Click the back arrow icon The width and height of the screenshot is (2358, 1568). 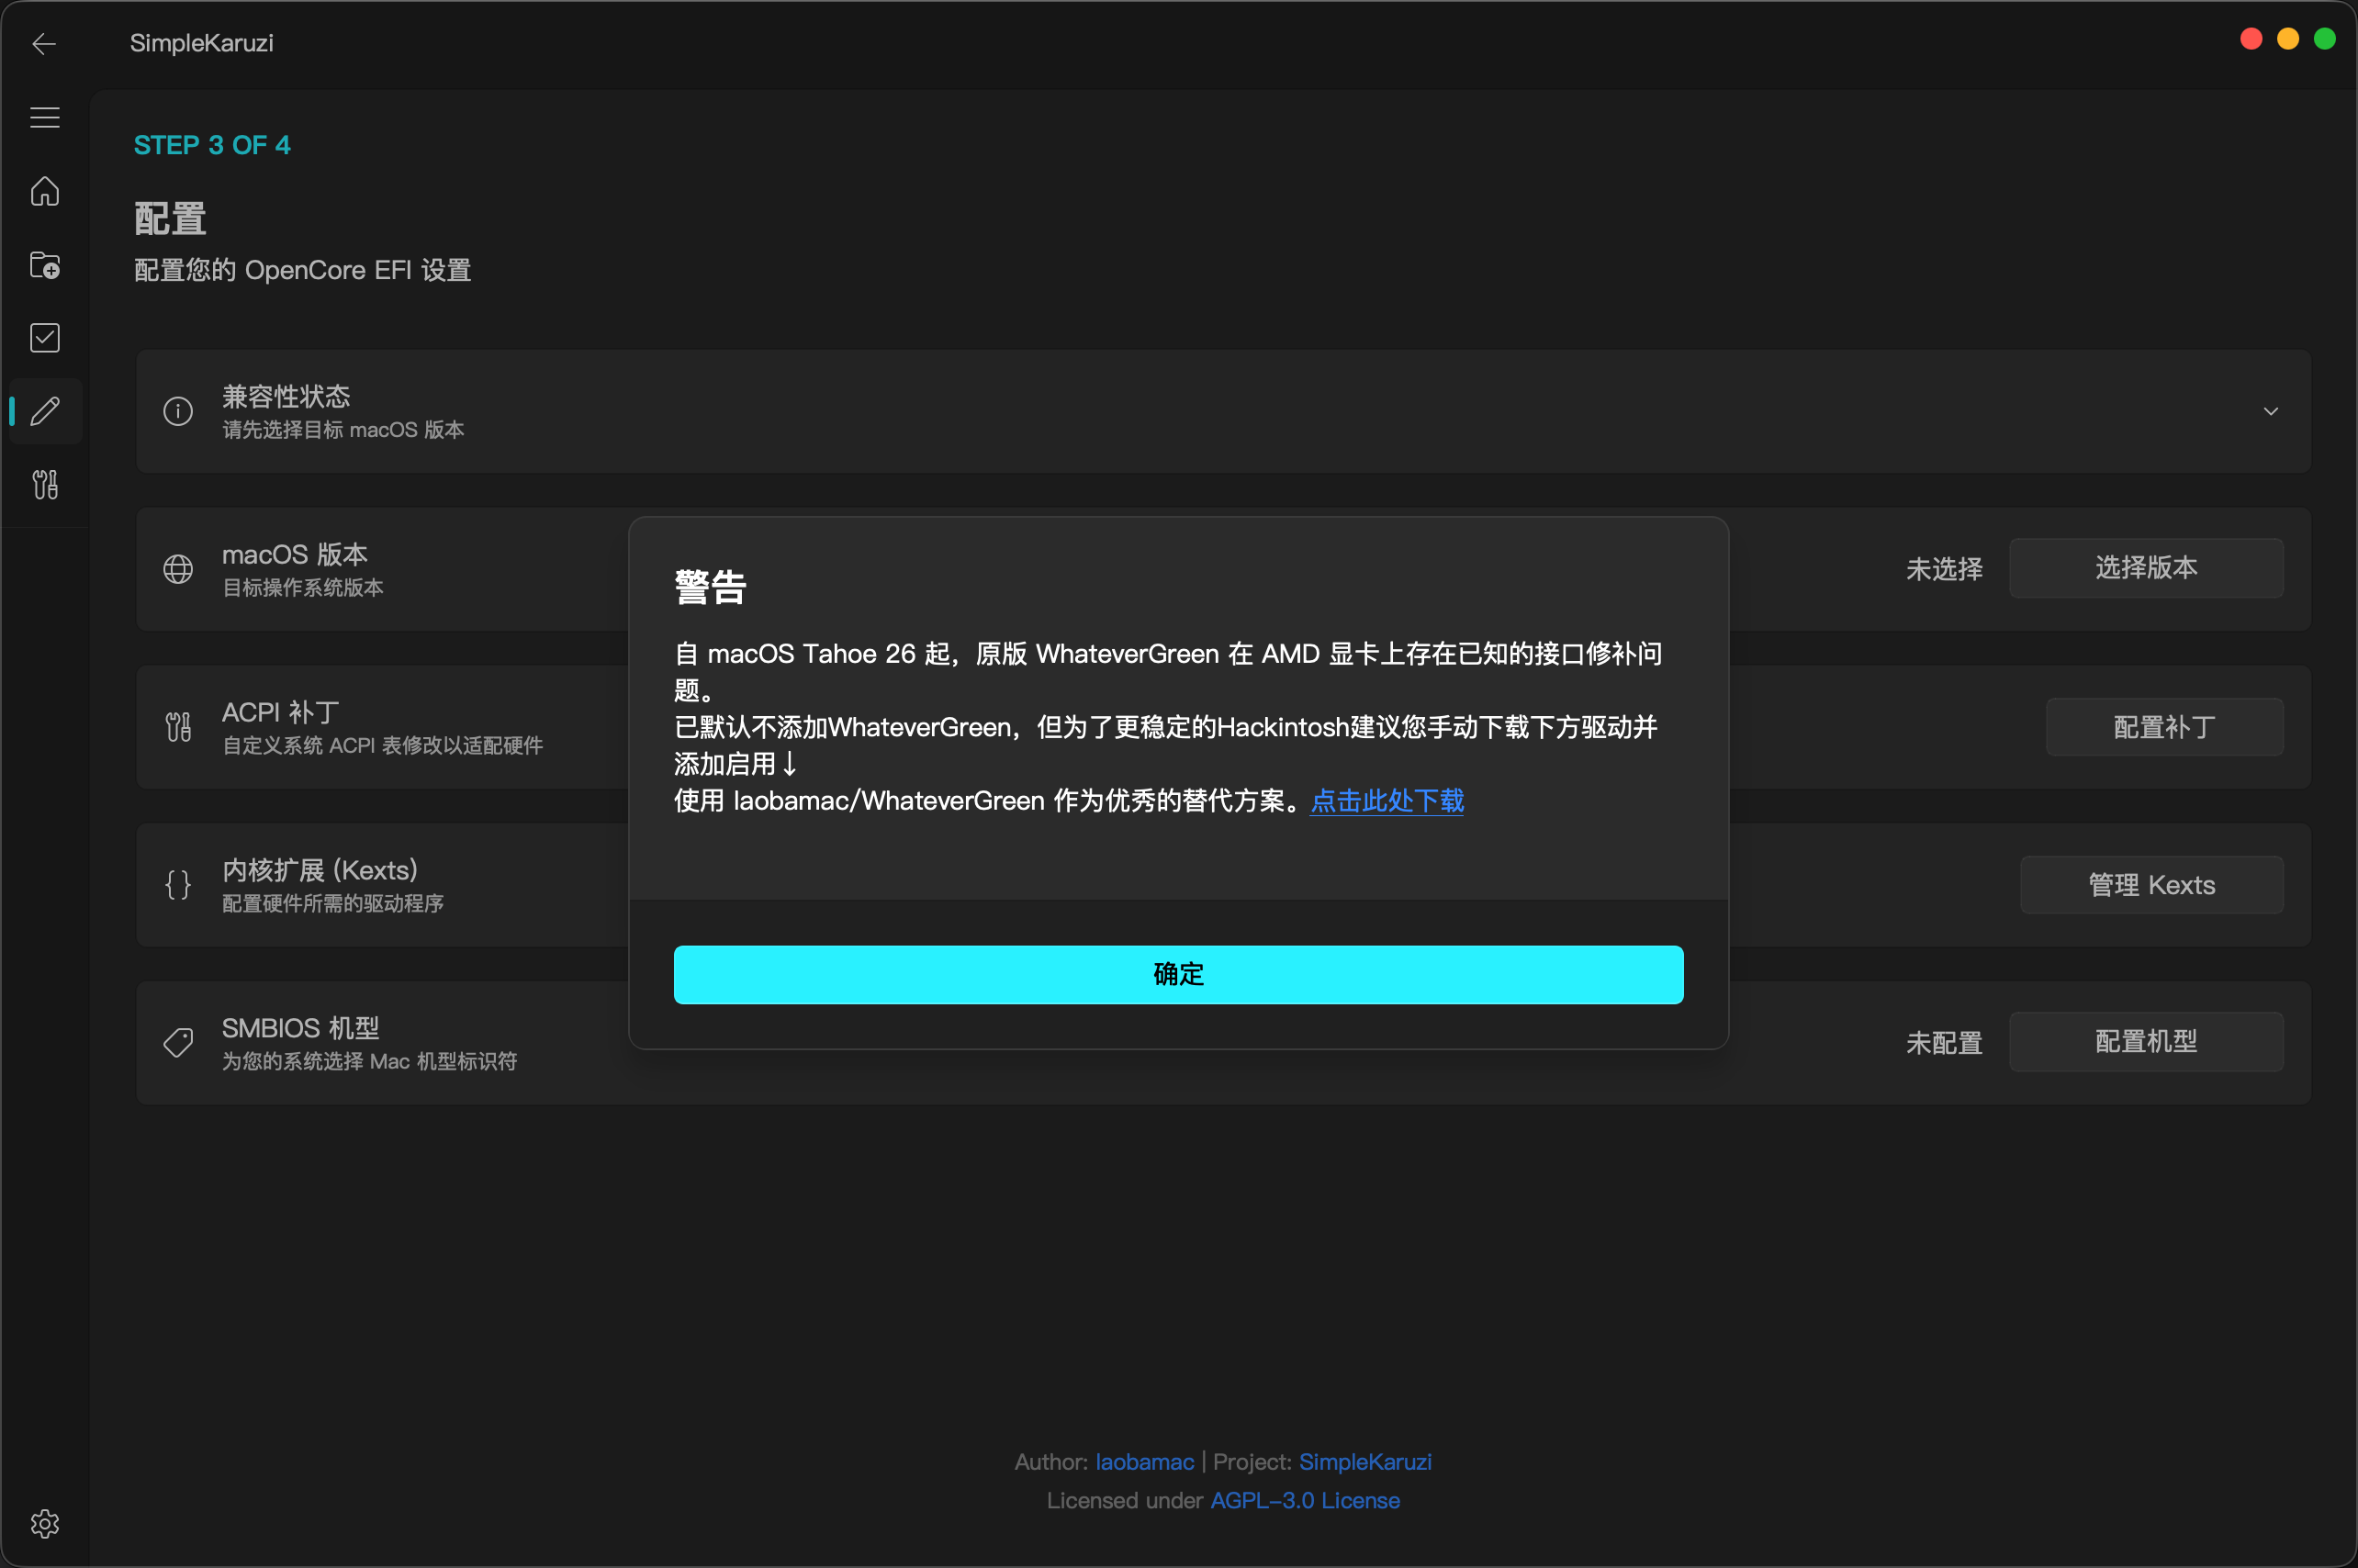pos(44,44)
